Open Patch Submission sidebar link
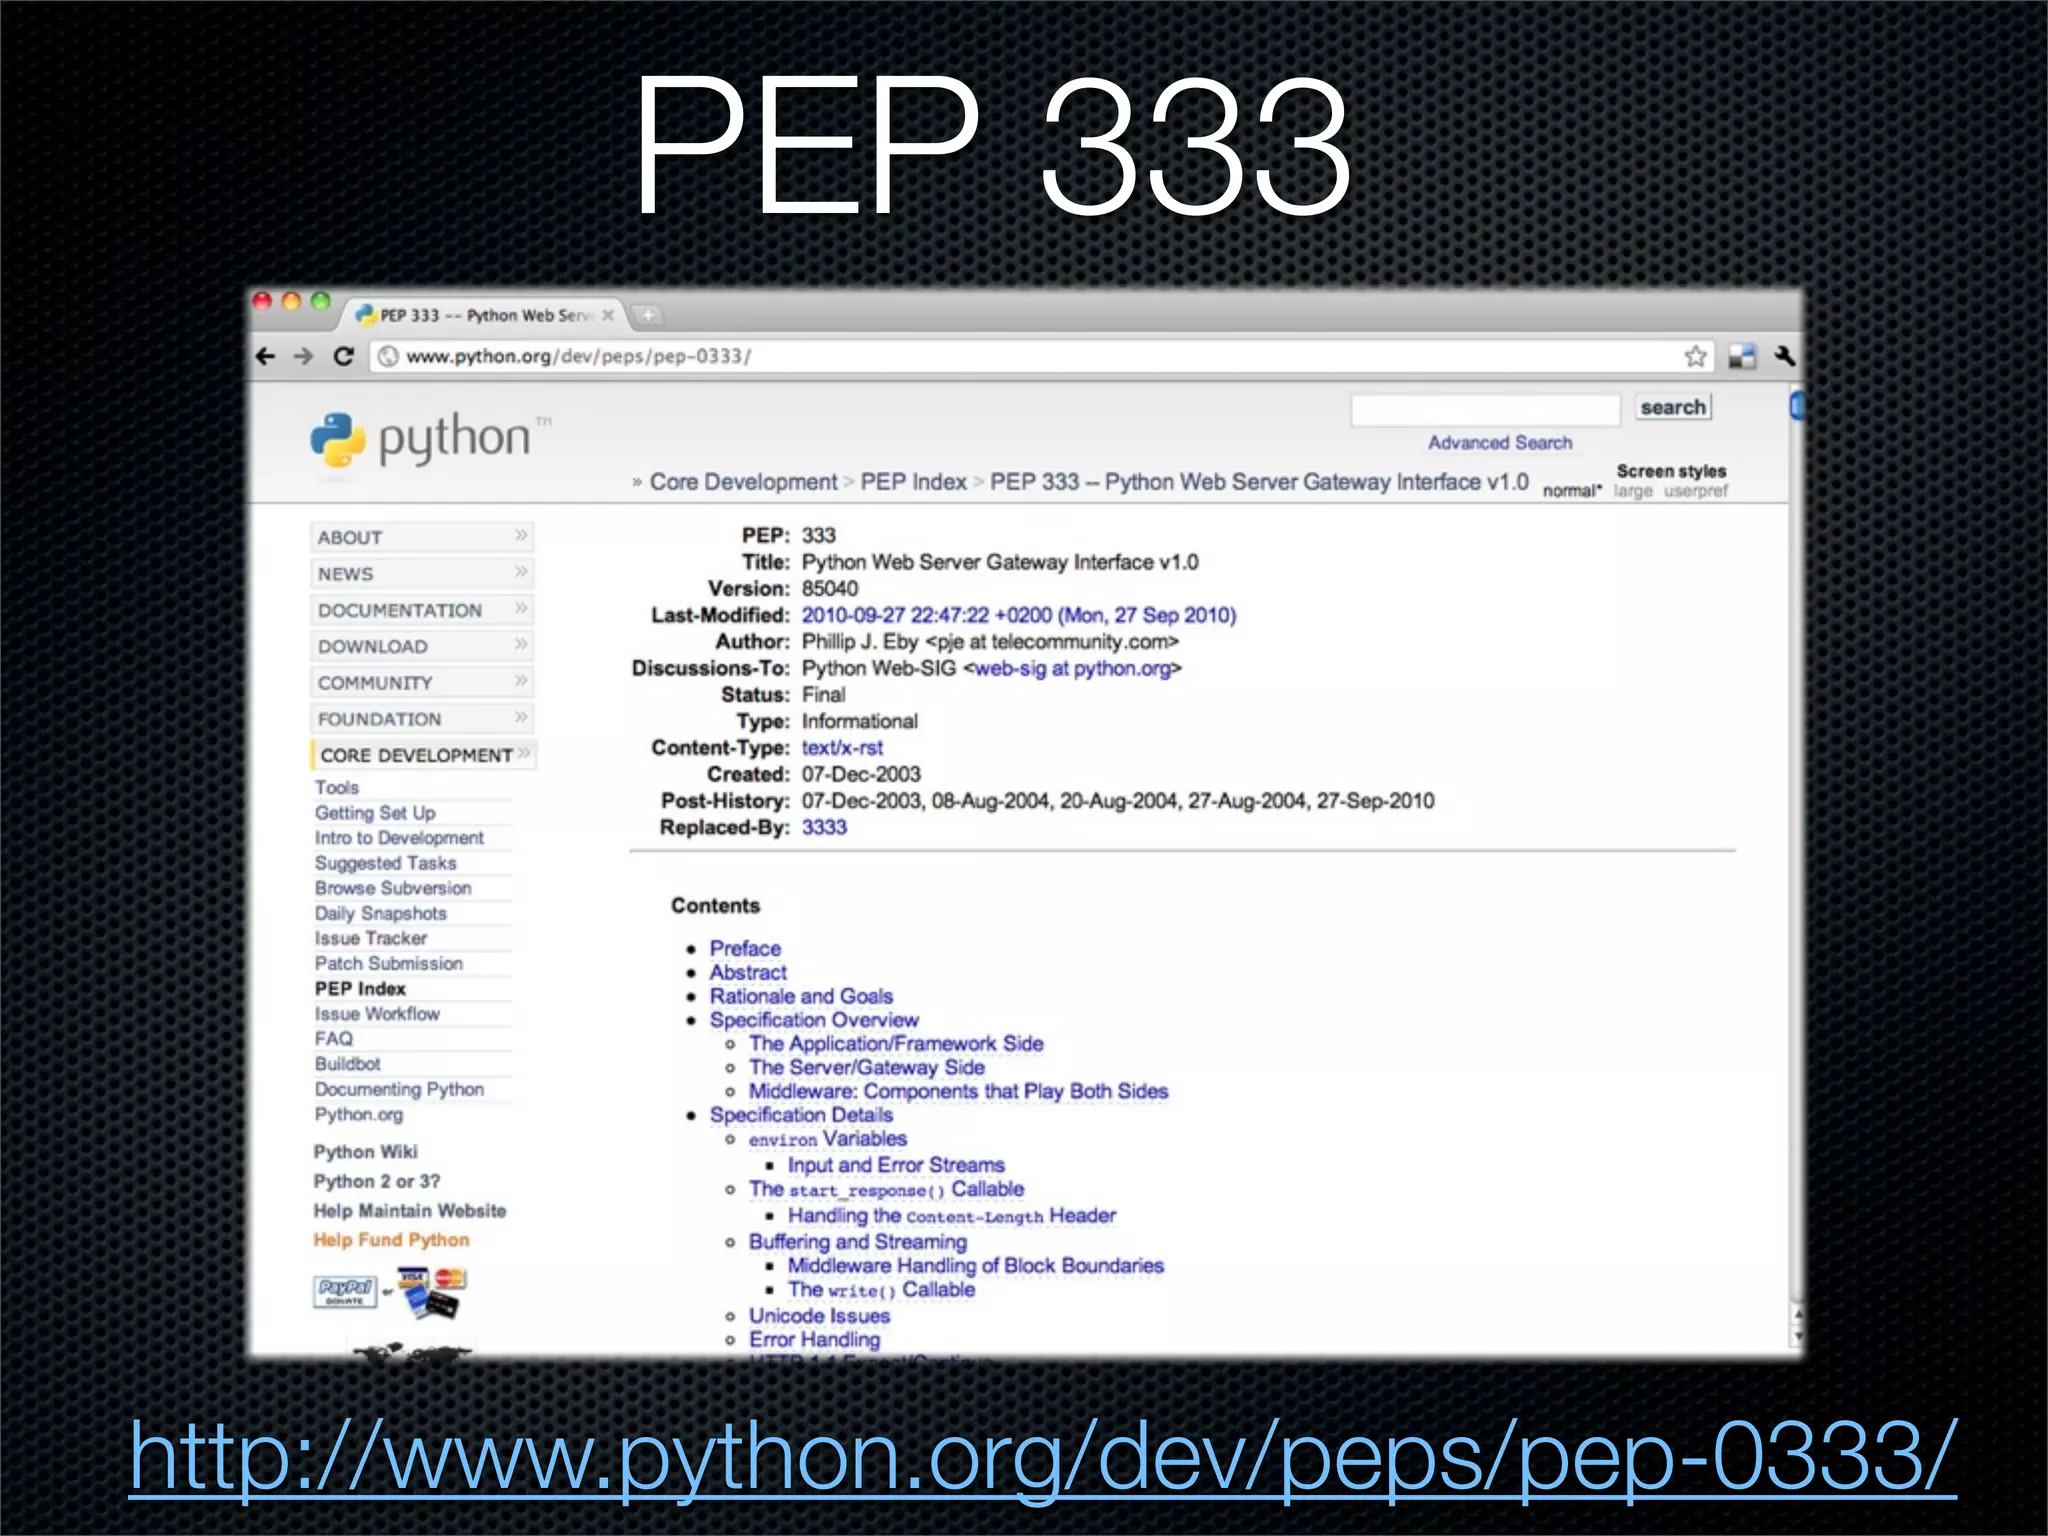This screenshot has height=1536, width=2048. [388, 963]
